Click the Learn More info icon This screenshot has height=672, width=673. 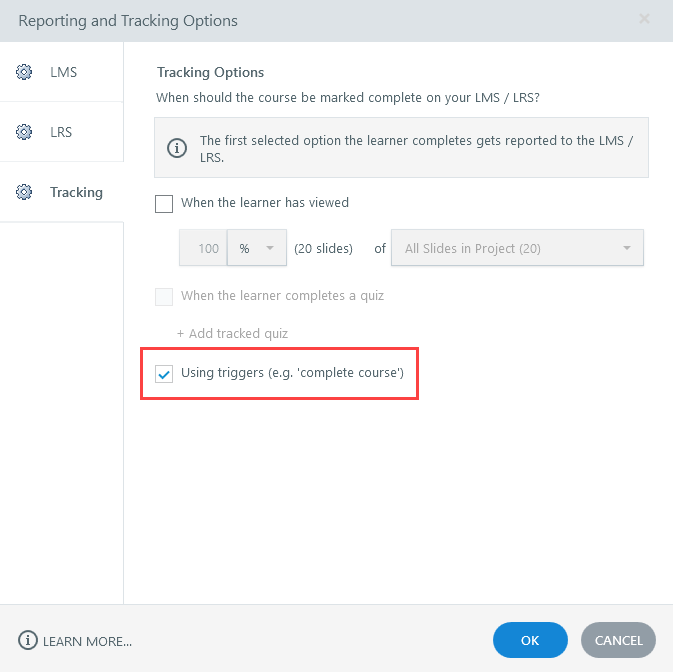(28, 640)
